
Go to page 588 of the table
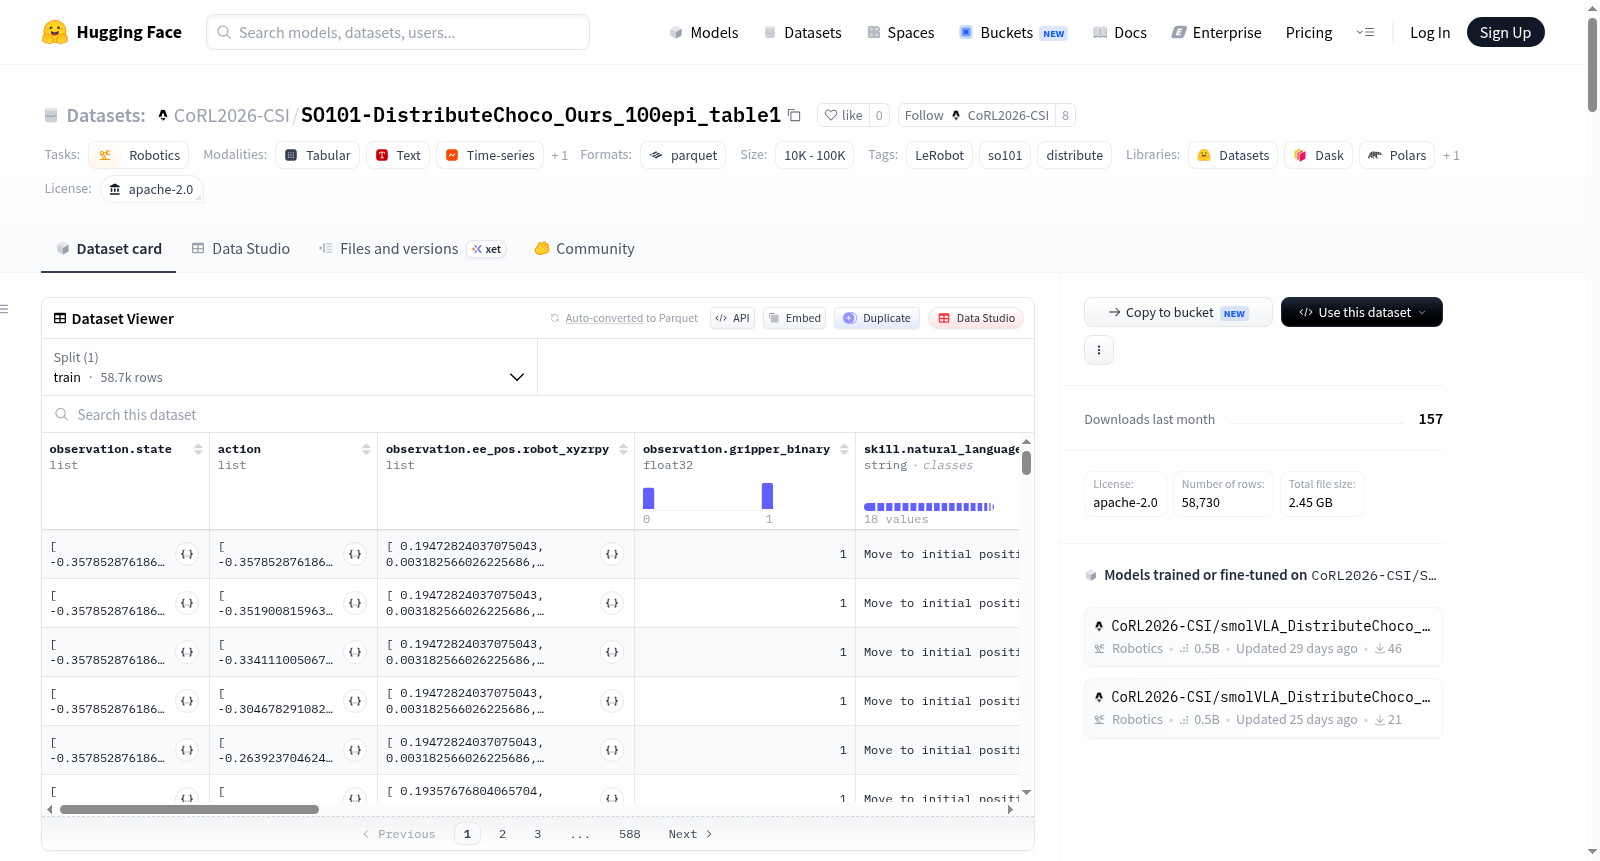(x=630, y=834)
